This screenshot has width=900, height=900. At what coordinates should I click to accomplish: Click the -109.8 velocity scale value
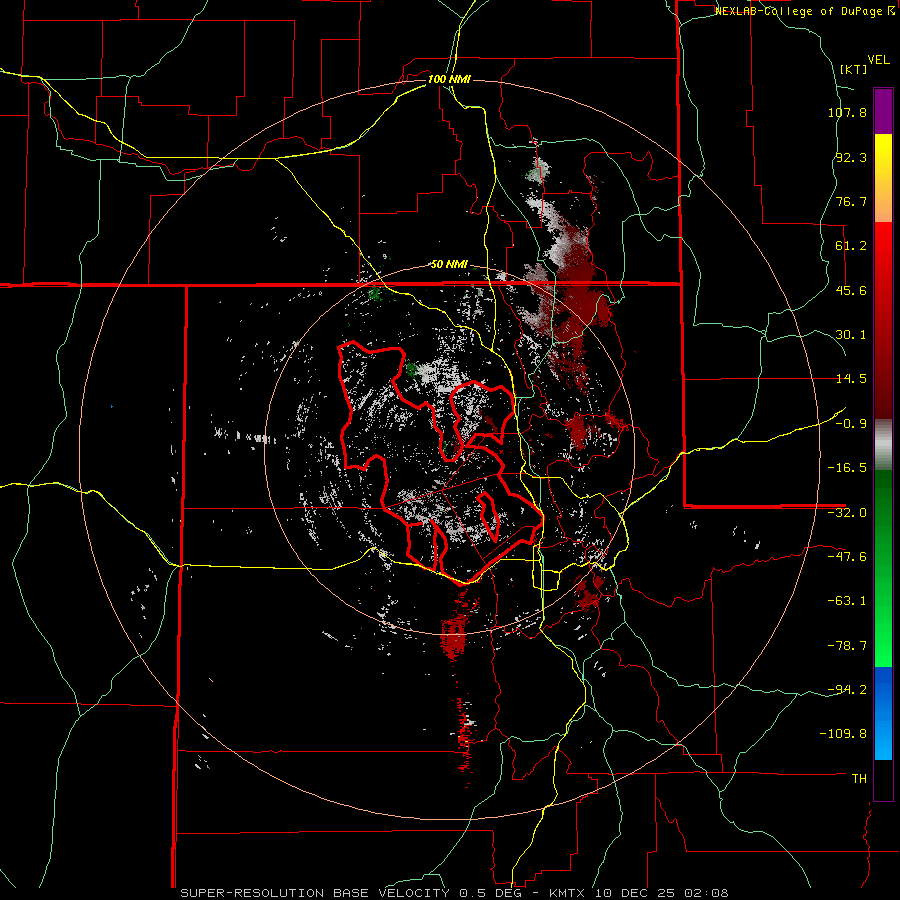pos(844,734)
